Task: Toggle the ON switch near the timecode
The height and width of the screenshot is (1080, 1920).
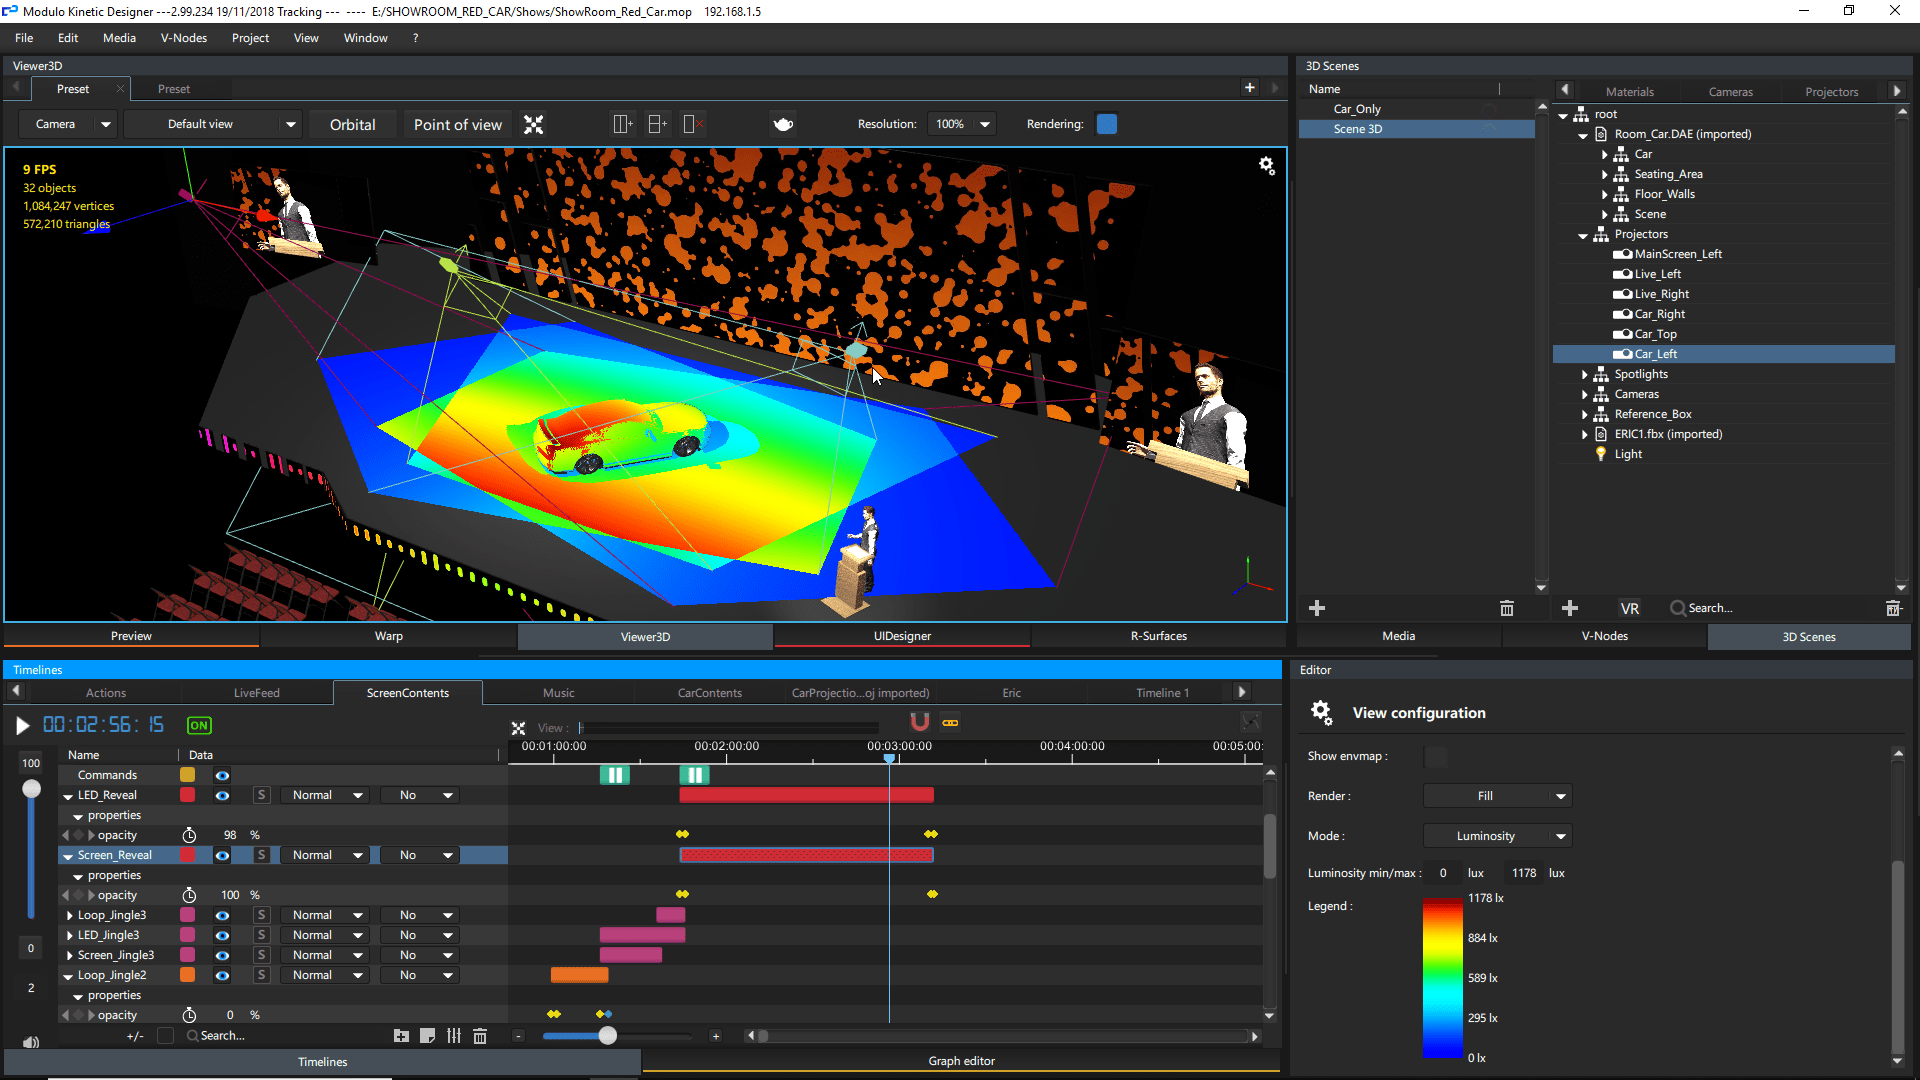Action: pyautogui.click(x=198, y=725)
